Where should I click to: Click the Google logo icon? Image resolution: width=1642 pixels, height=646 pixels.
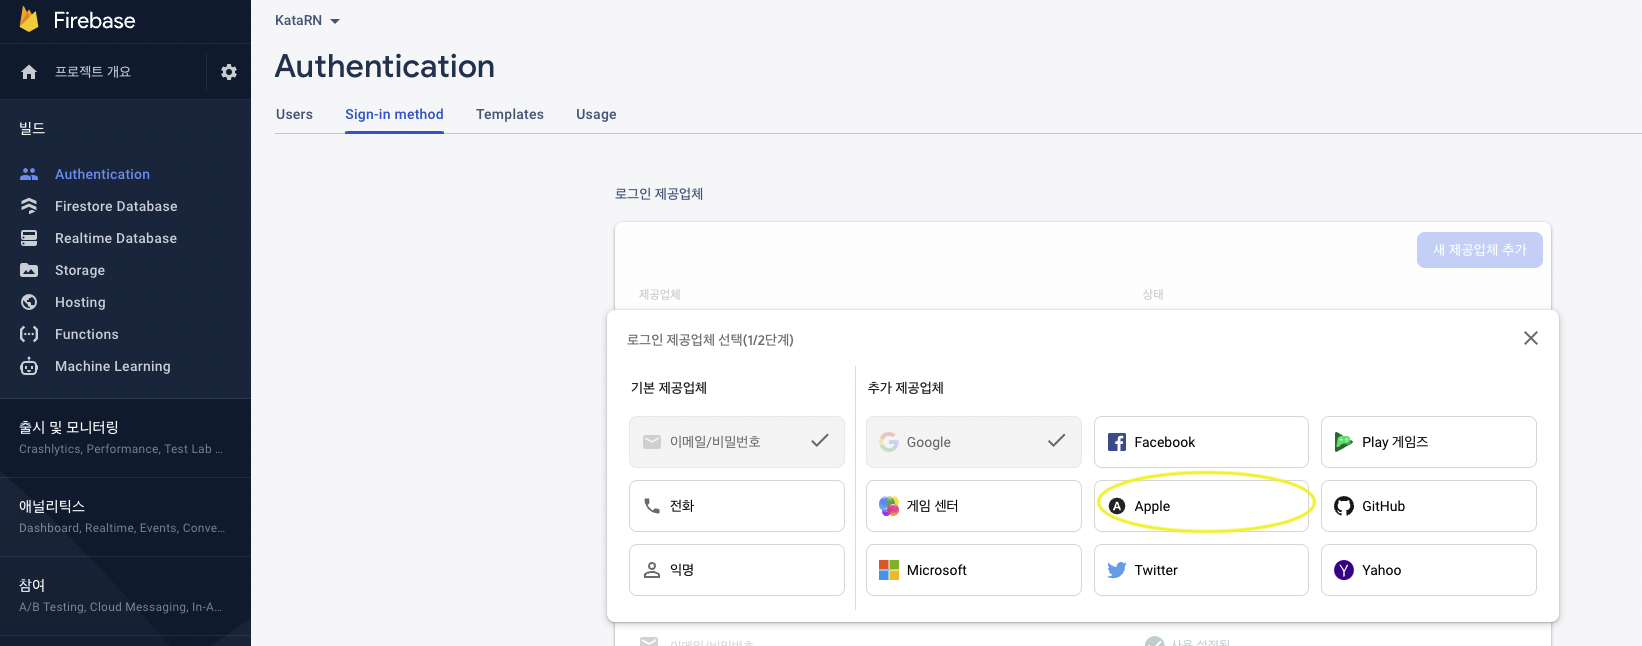[x=889, y=442]
